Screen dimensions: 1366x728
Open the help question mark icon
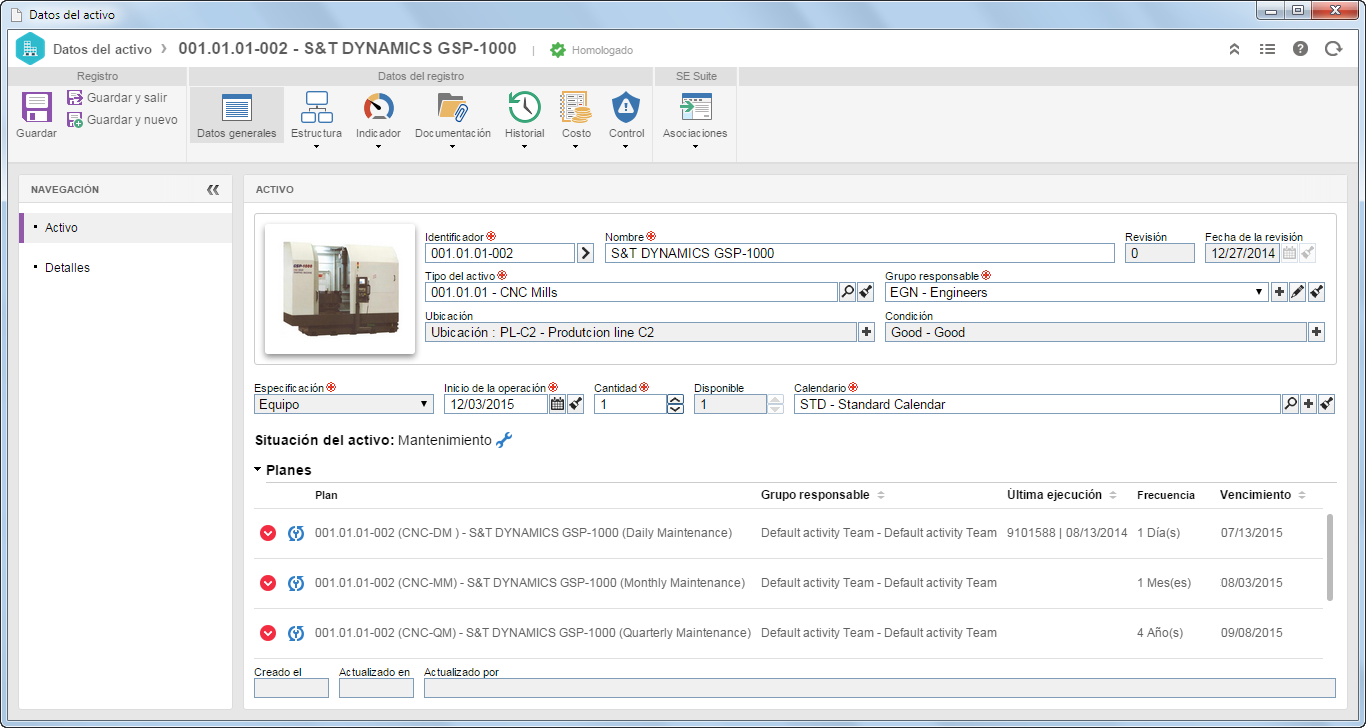click(1300, 49)
